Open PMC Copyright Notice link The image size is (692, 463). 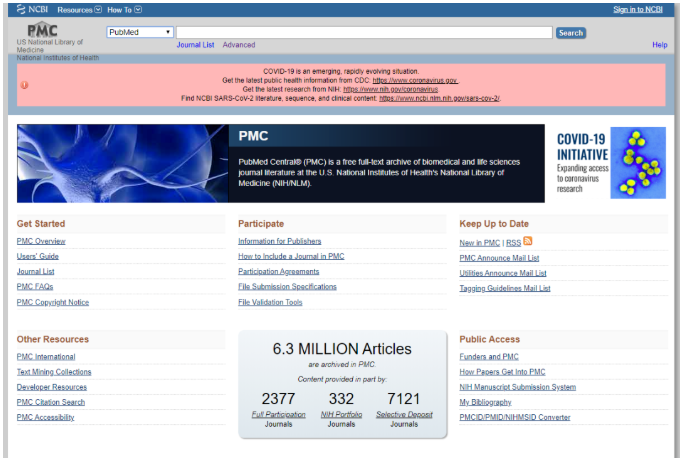click(x=53, y=302)
